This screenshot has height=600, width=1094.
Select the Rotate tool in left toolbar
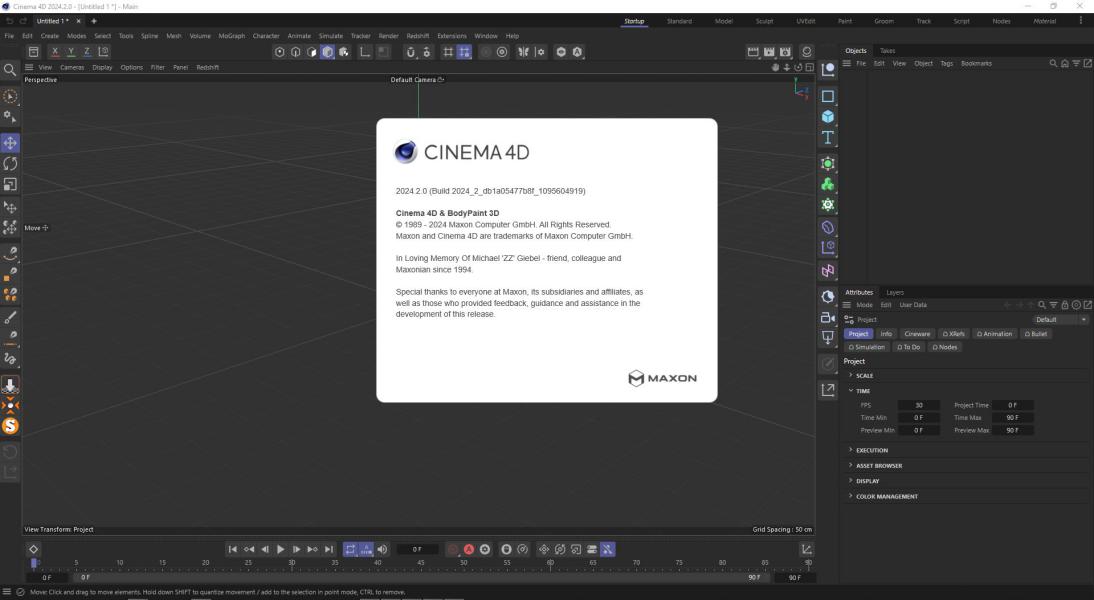[10, 163]
